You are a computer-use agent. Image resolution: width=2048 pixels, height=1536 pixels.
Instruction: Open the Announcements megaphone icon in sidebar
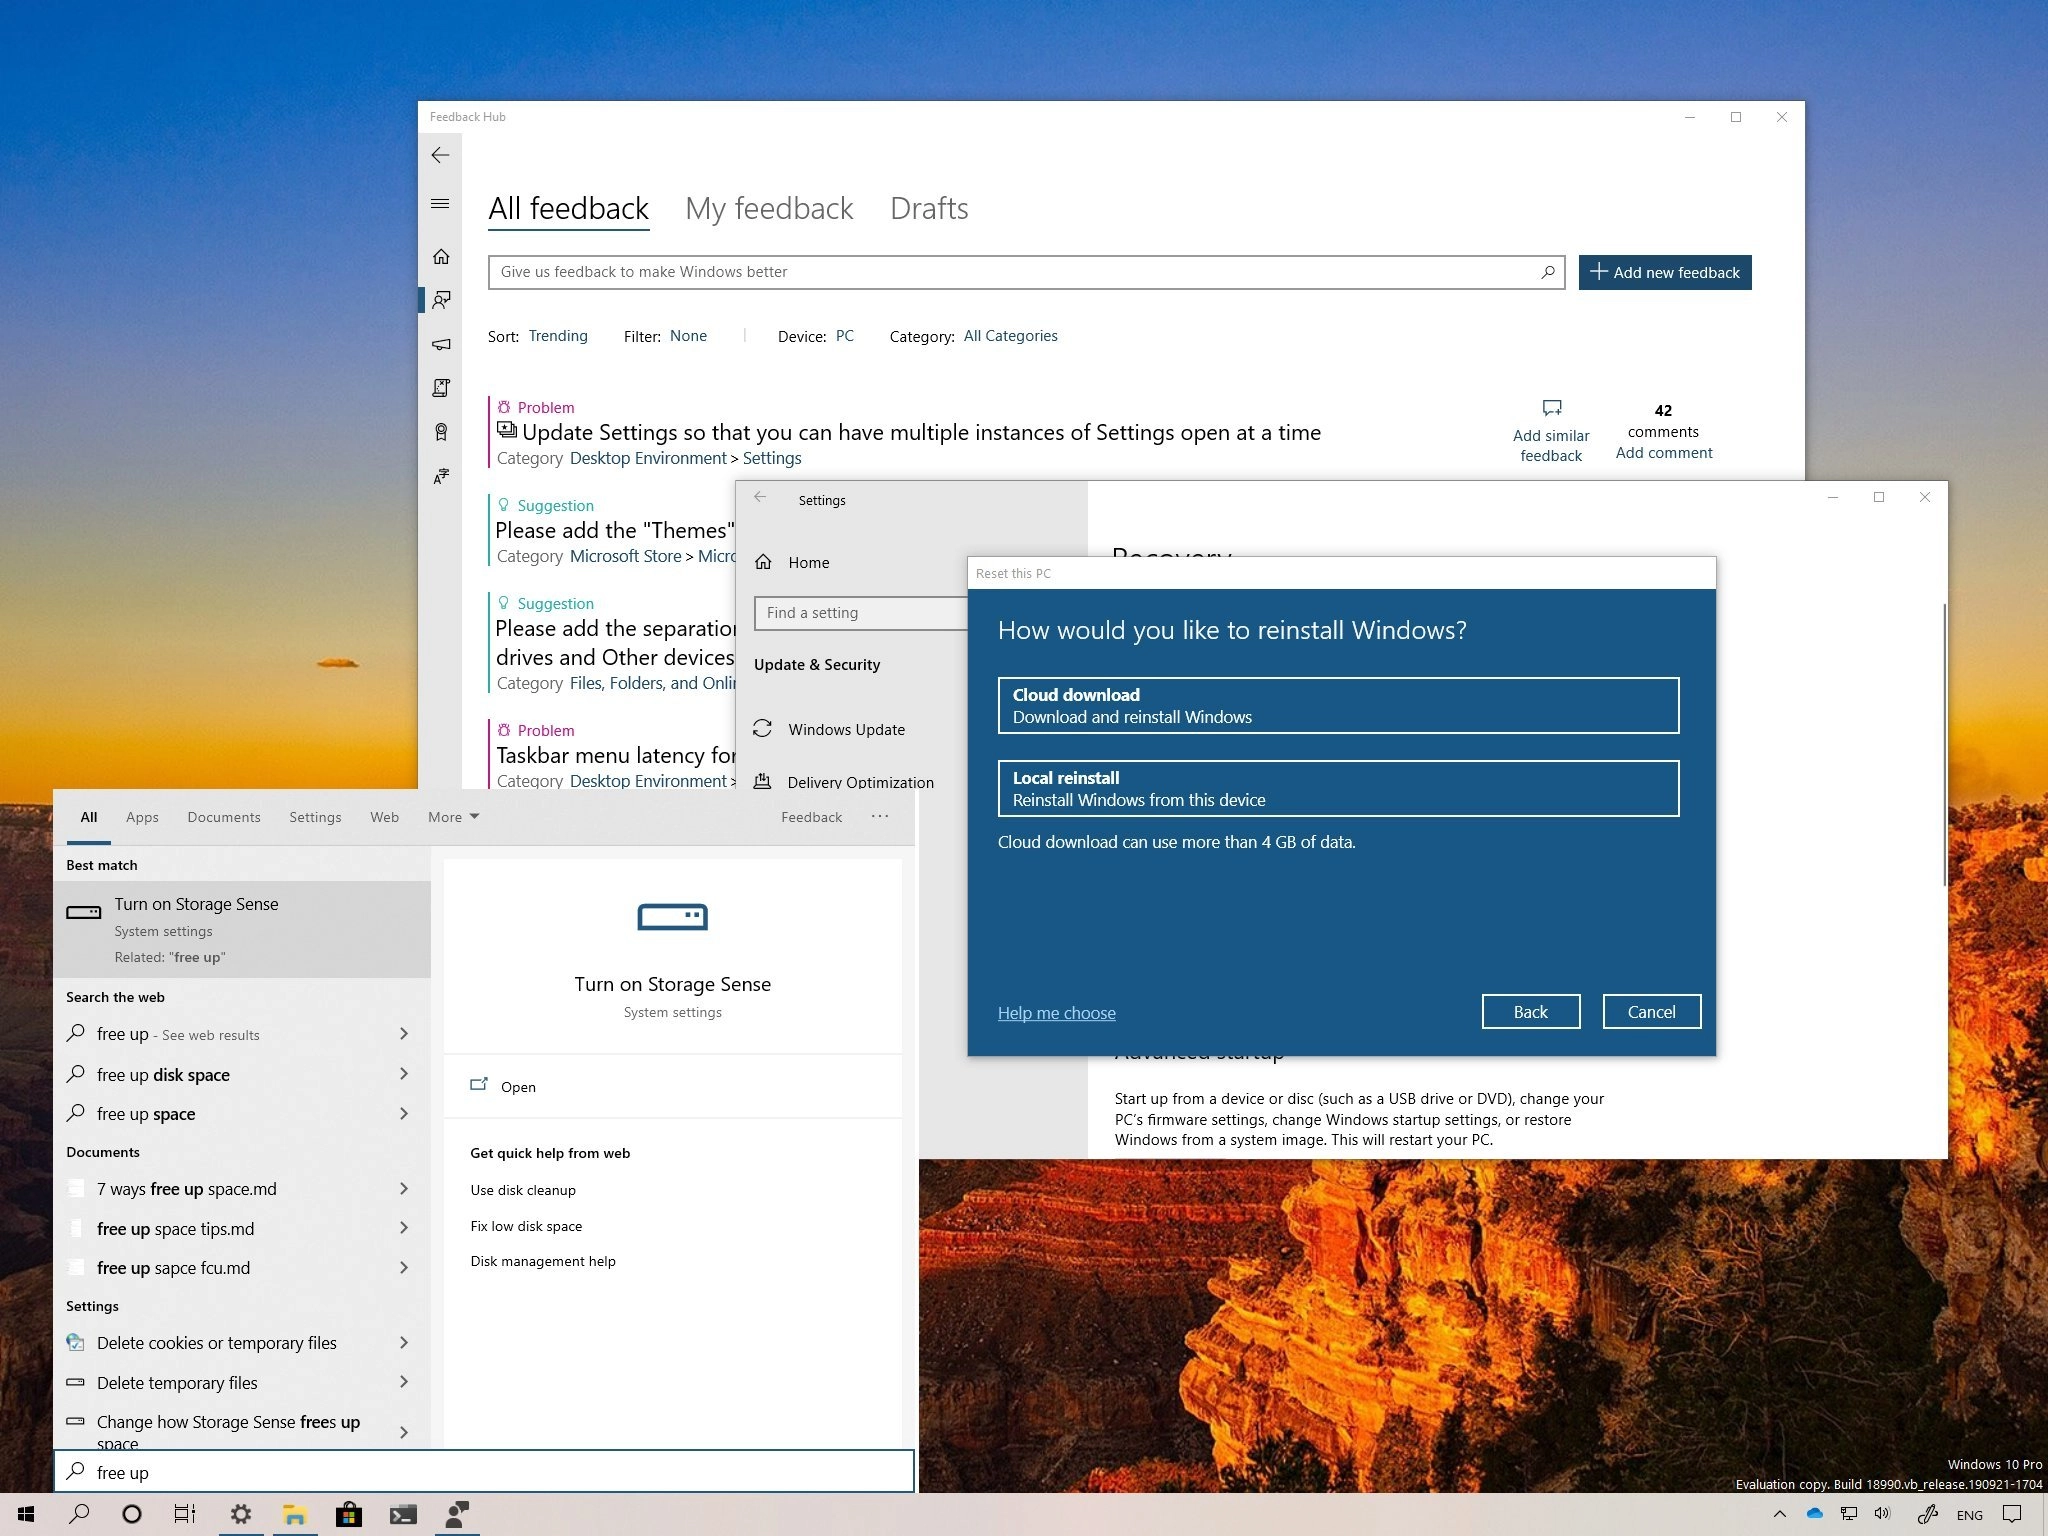point(441,344)
